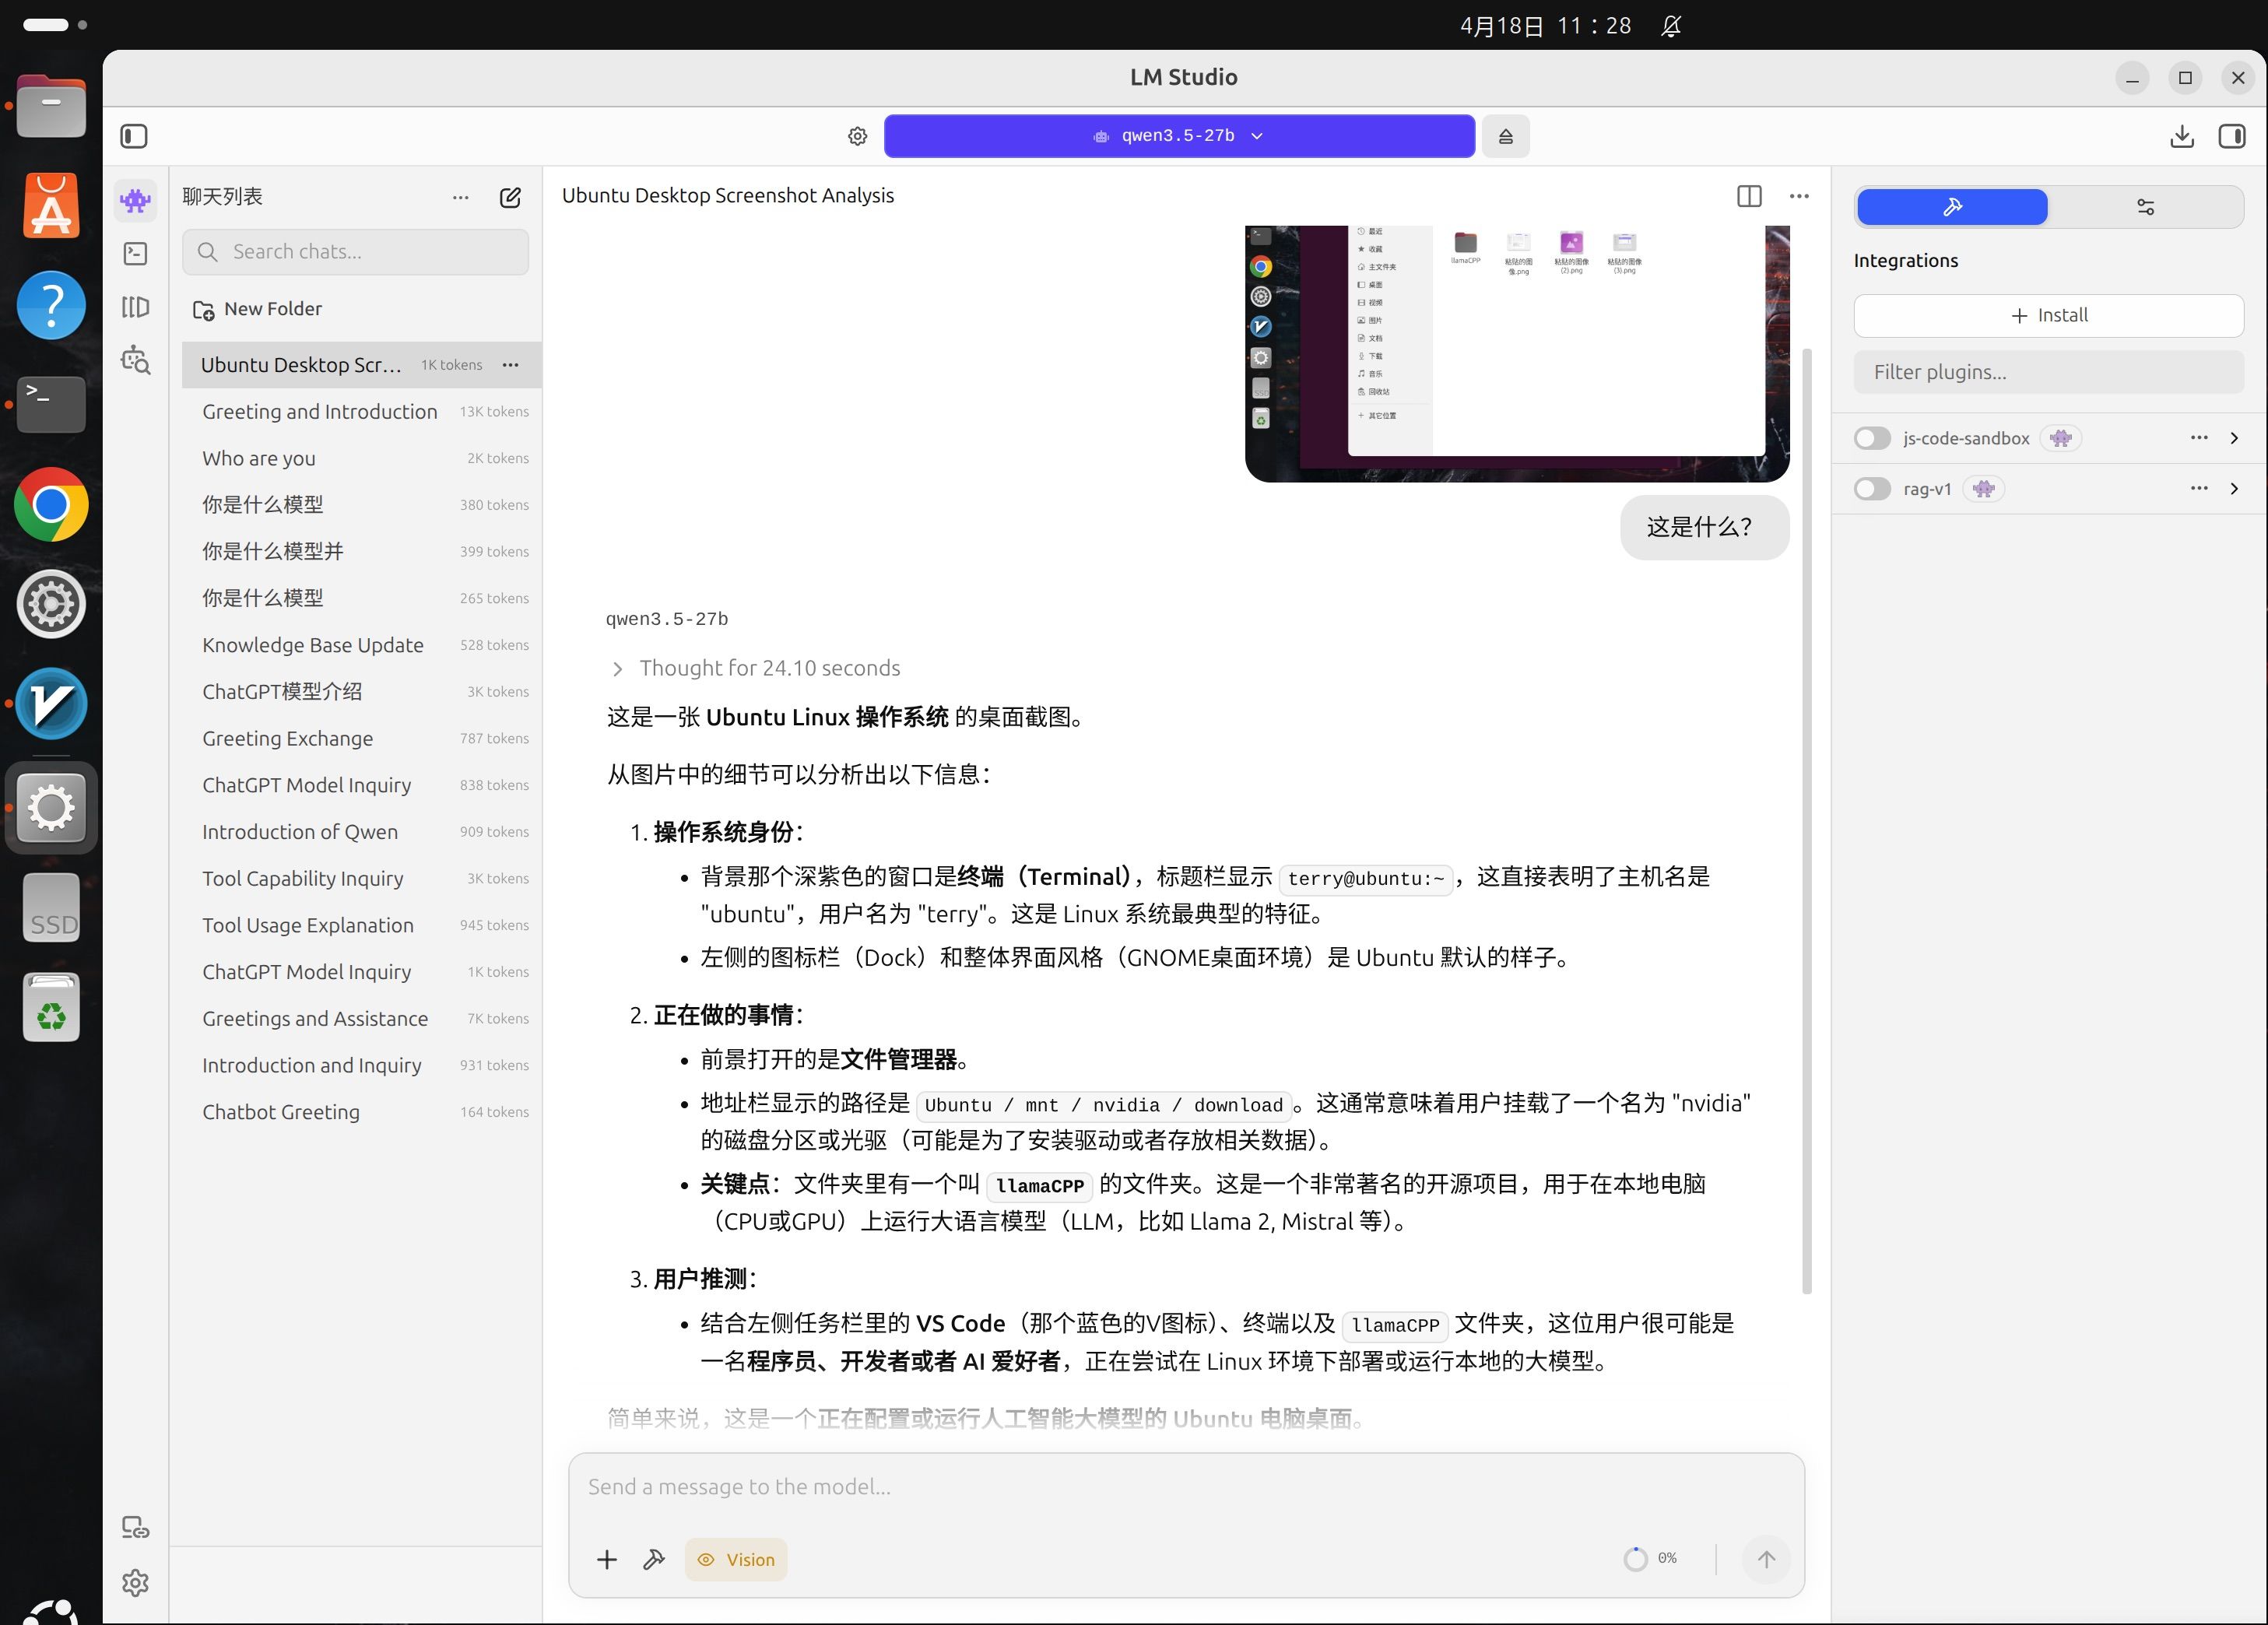Open Greeting and Introduction chat
Image resolution: width=2268 pixels, height=1625 pixels.
[x=362, y=412]
